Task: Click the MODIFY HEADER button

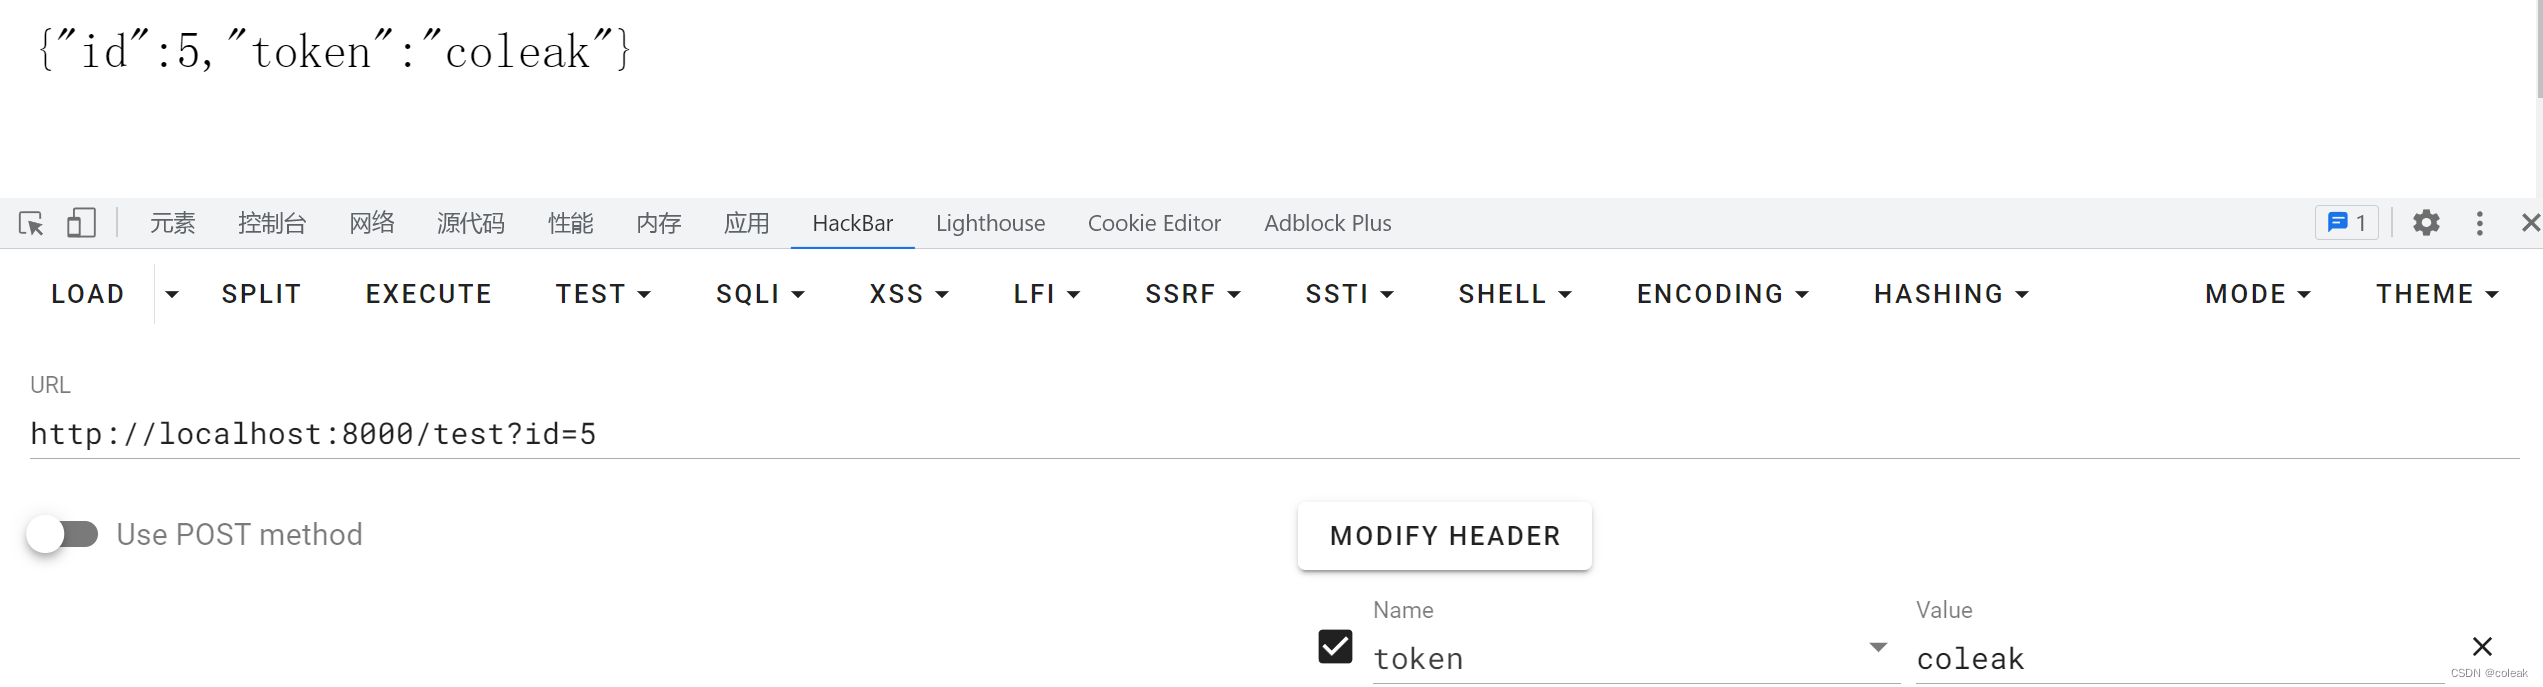Action: point(1444,536)
